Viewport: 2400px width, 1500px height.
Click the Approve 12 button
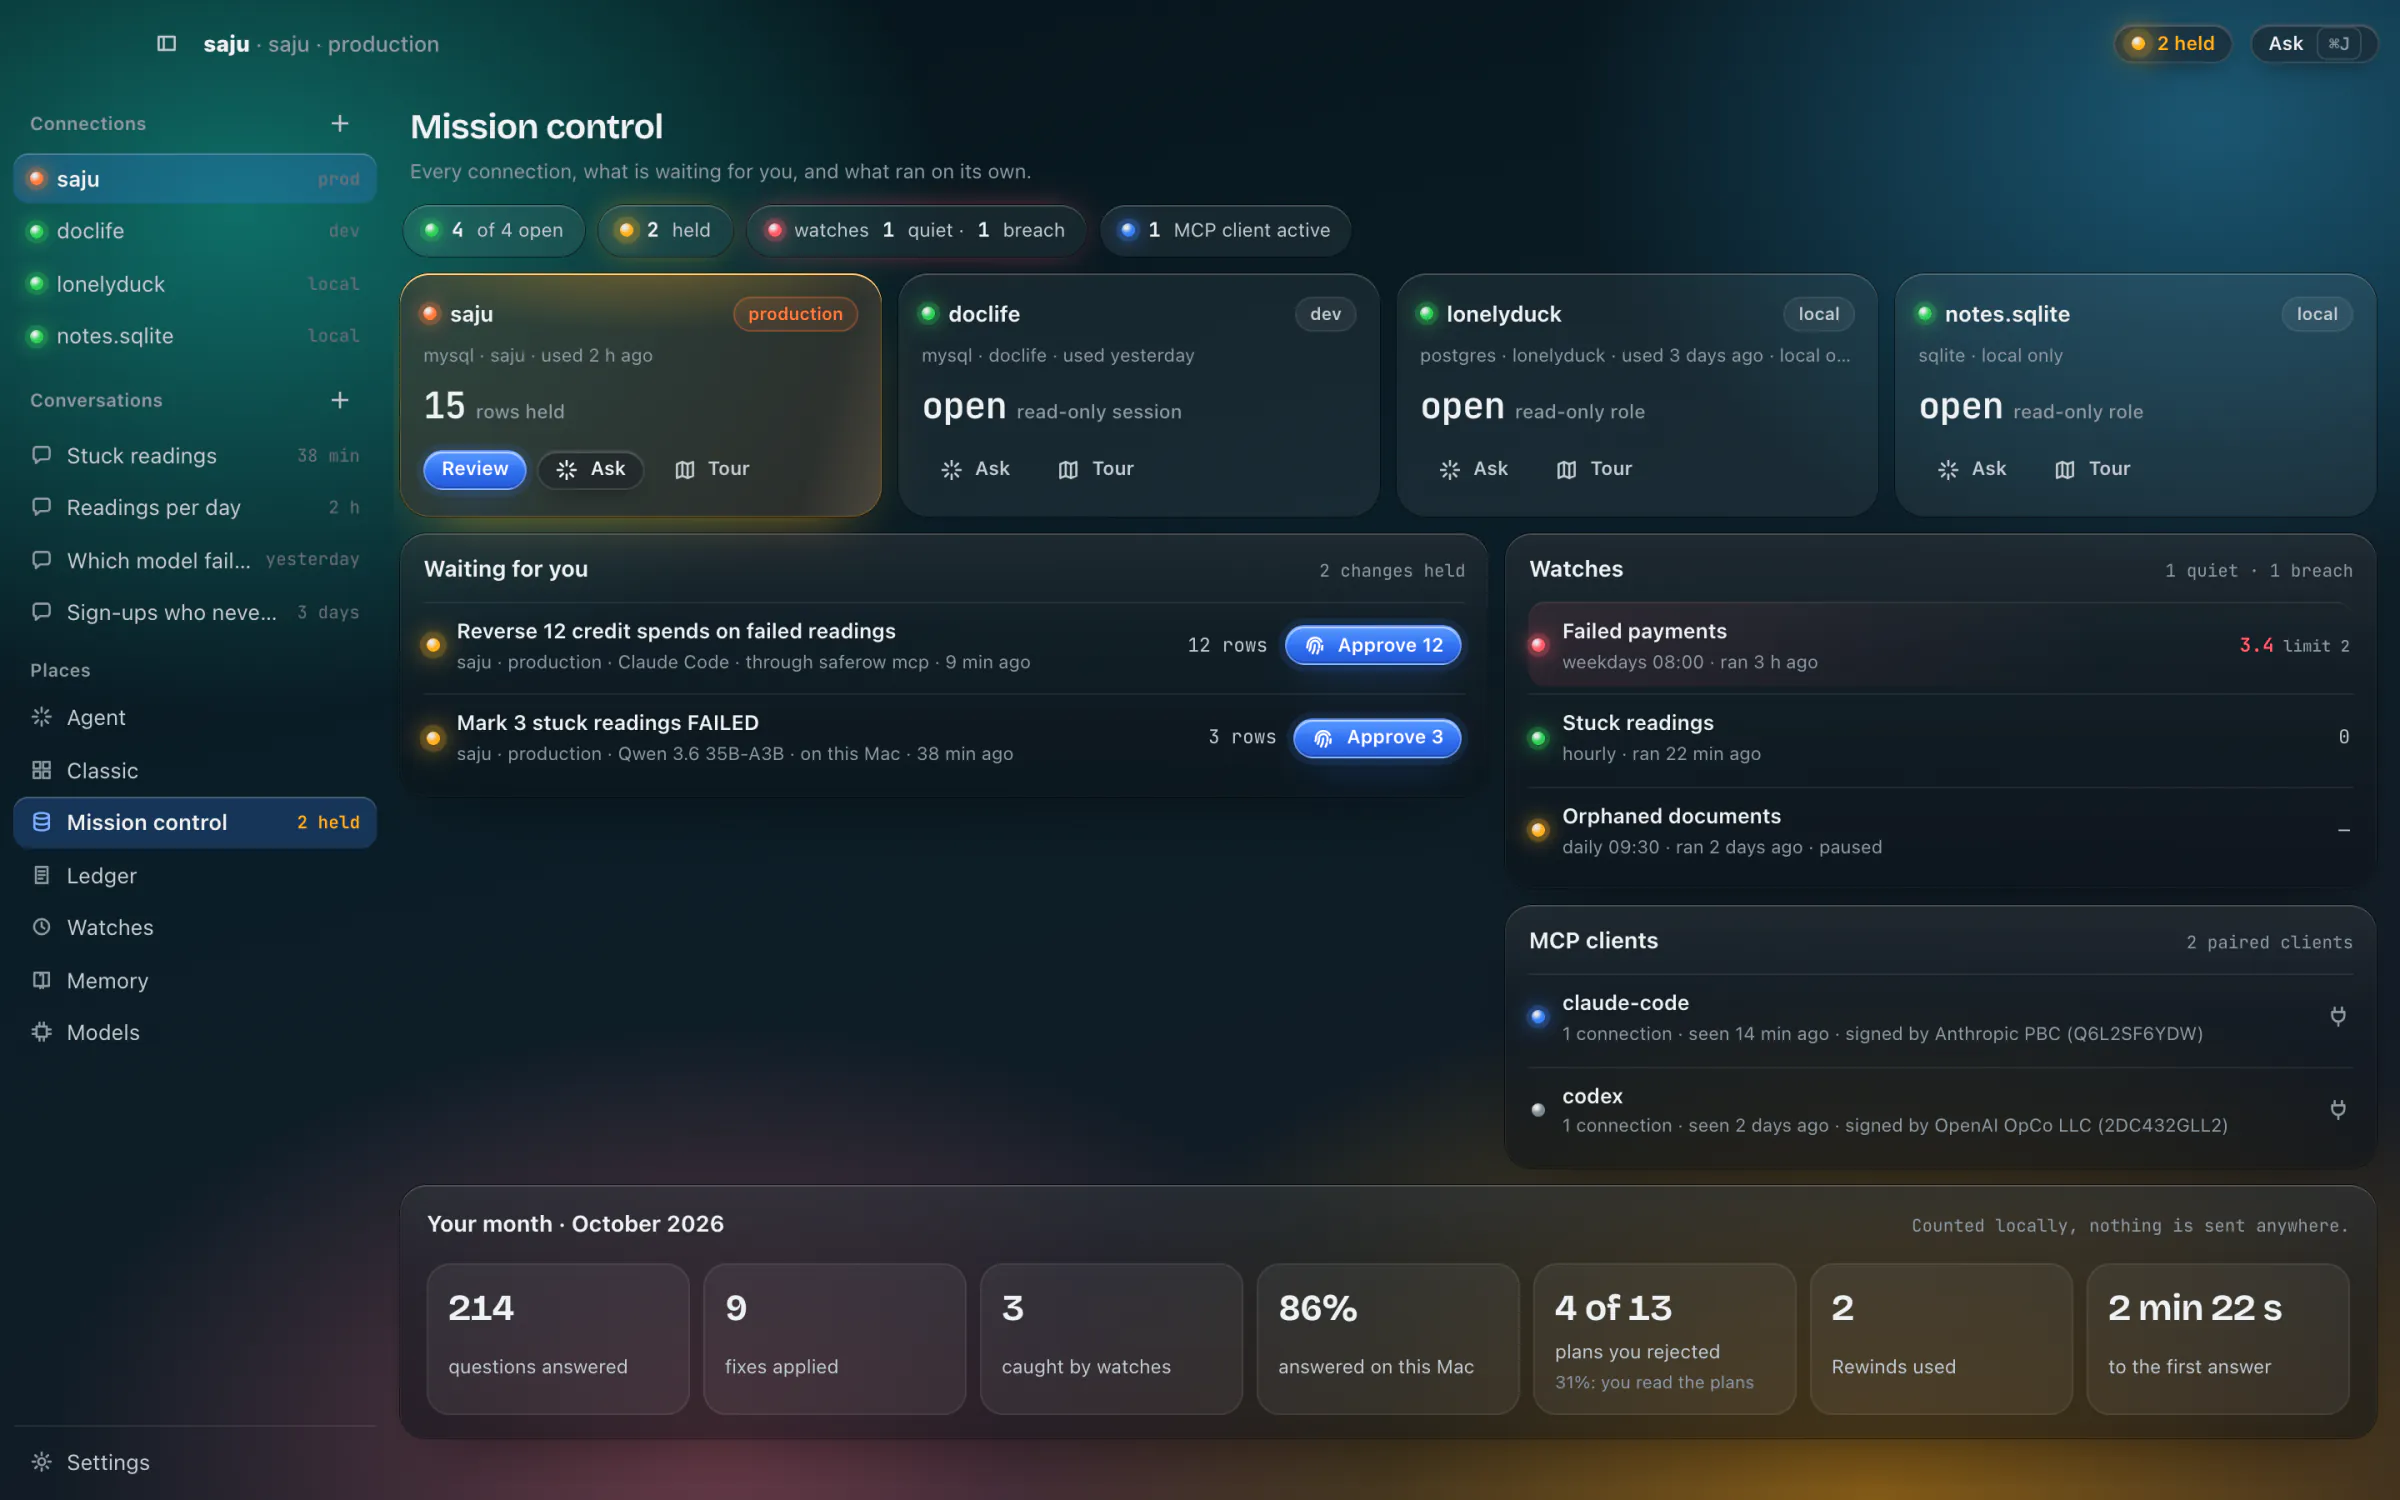(1373, 645)
